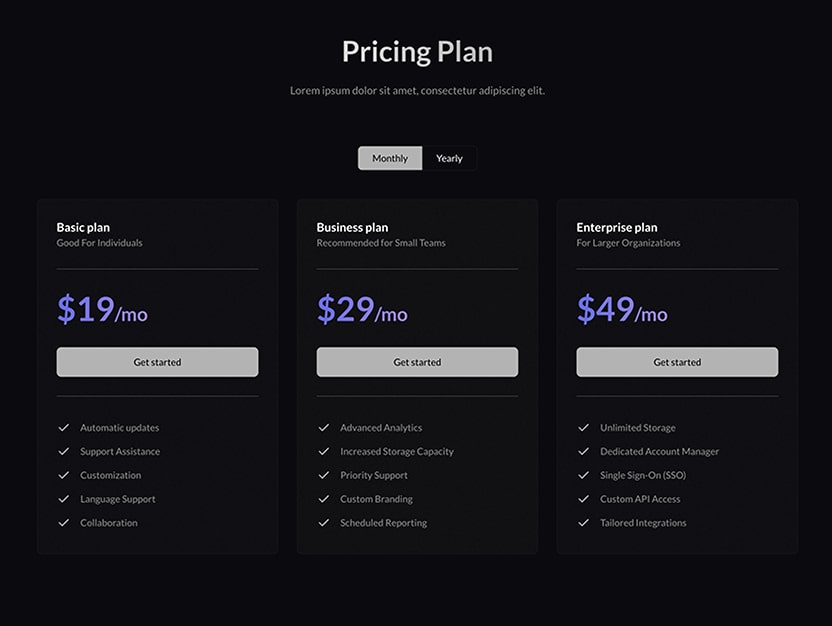The image size is (832, 626).
Task: Click the checkmark next to Priority Support
Action: 324,475
